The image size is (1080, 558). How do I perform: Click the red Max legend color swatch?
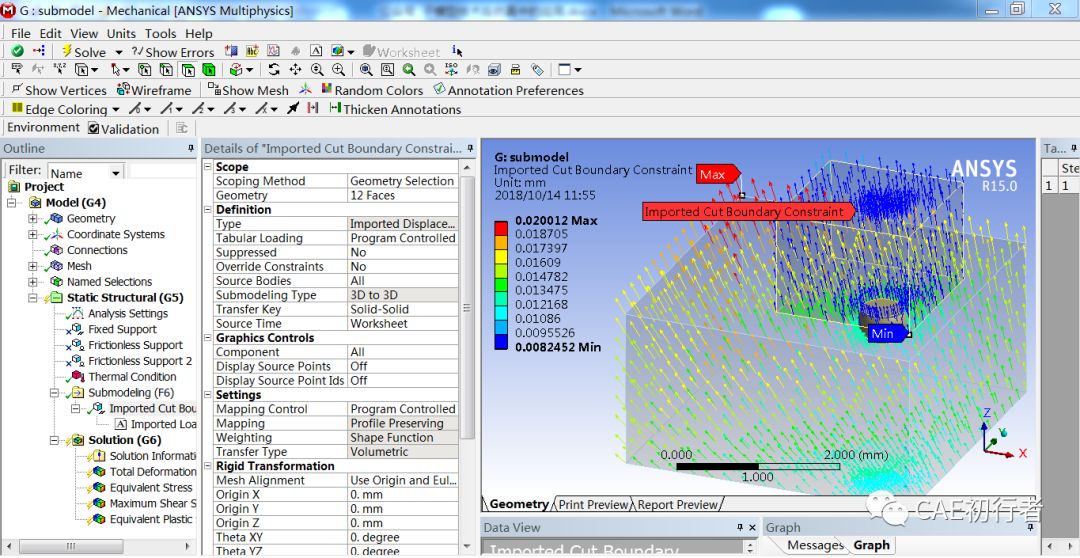click(501, 227)
